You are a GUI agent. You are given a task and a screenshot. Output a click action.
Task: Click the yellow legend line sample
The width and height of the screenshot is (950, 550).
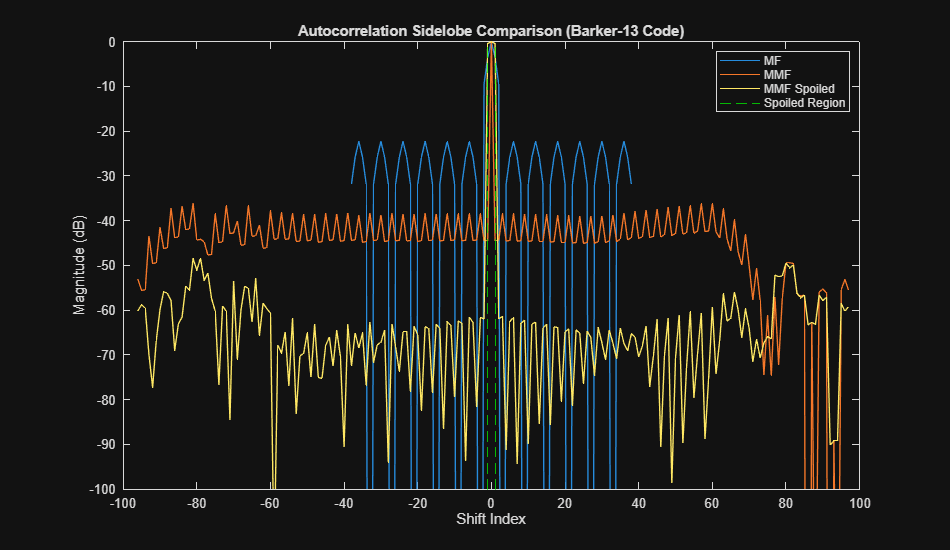(x=739, y=89)
